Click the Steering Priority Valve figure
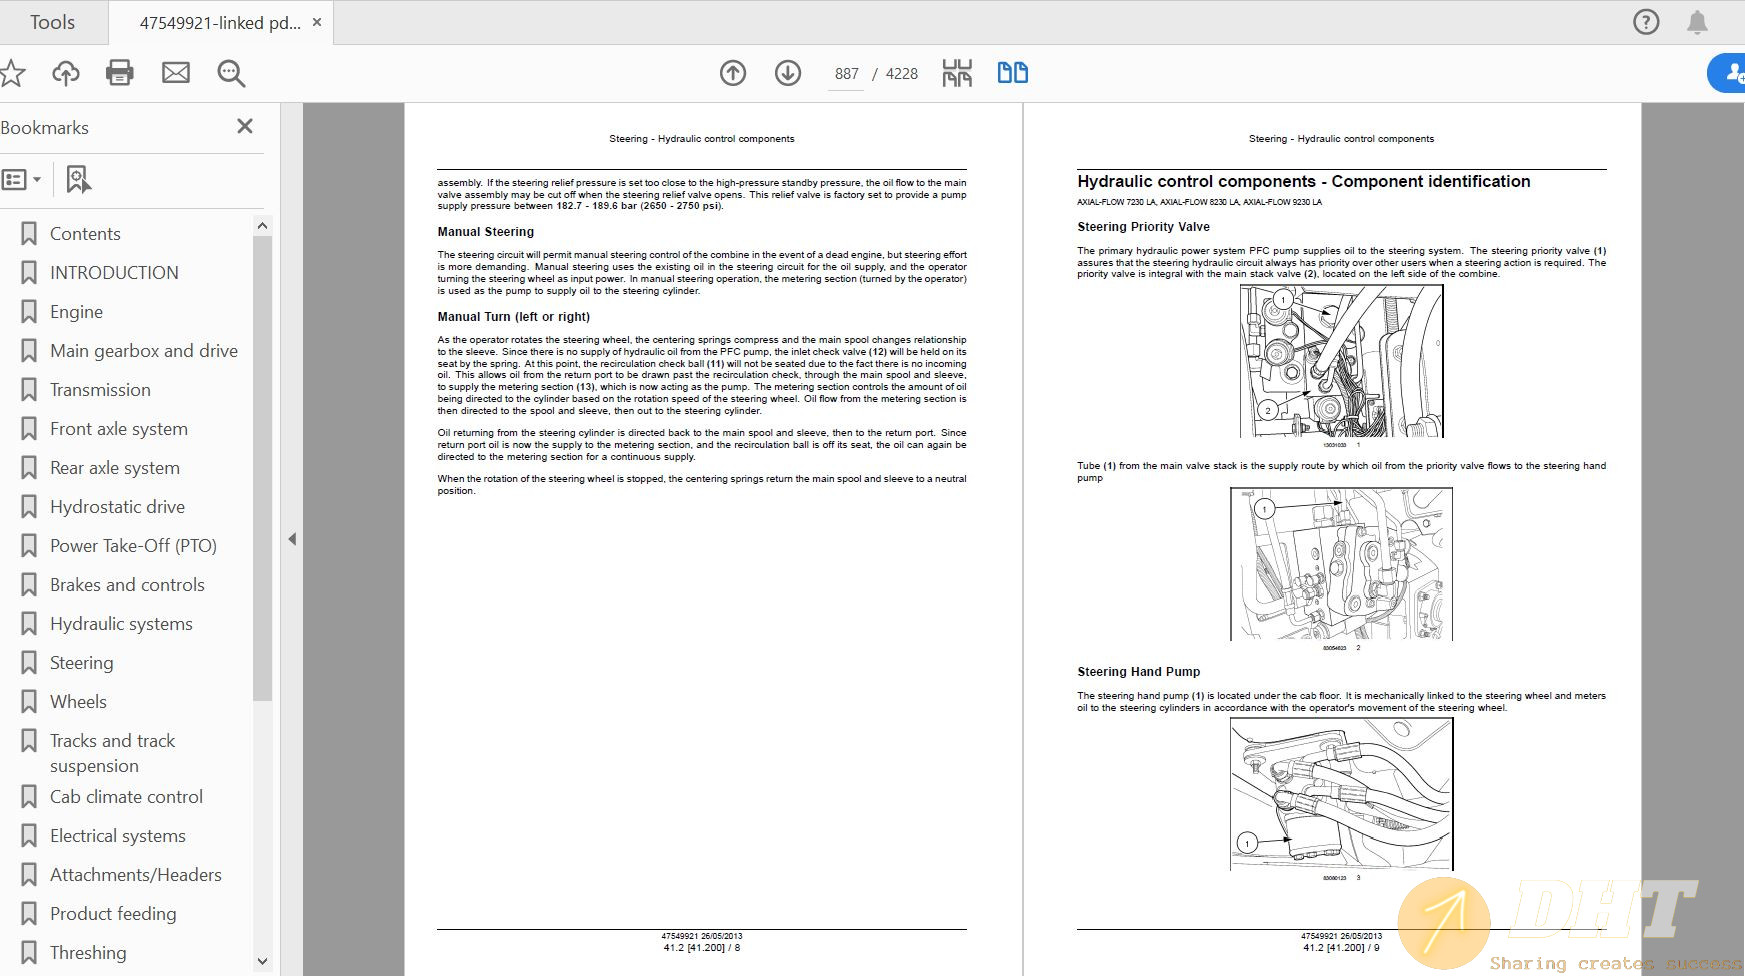Viewport: 1745px width, 976px height. pyautogui.click(x=1341, y=361)
